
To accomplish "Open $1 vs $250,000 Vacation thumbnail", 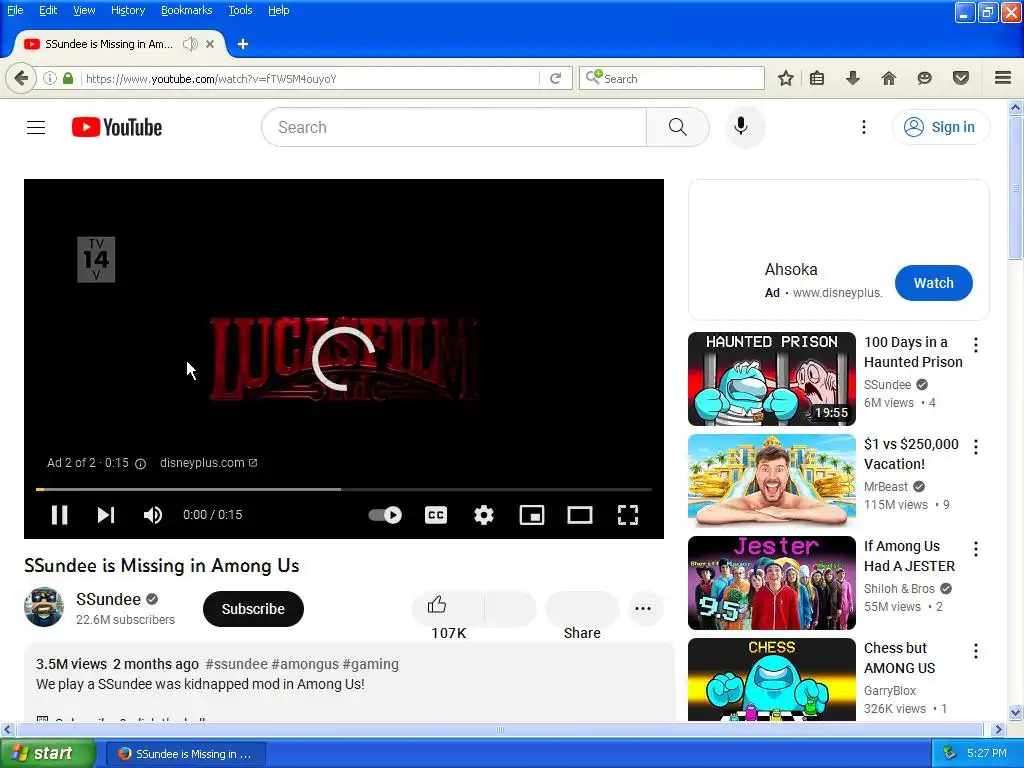I will 772,481.
